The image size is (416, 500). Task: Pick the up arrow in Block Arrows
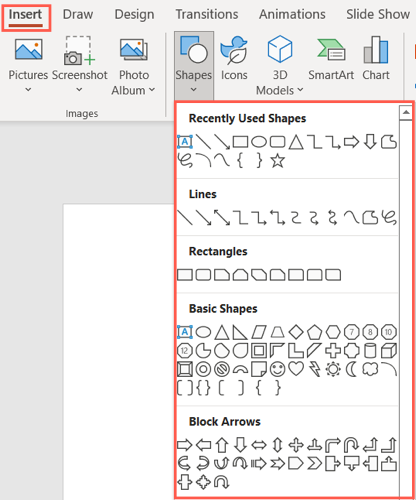222,445
